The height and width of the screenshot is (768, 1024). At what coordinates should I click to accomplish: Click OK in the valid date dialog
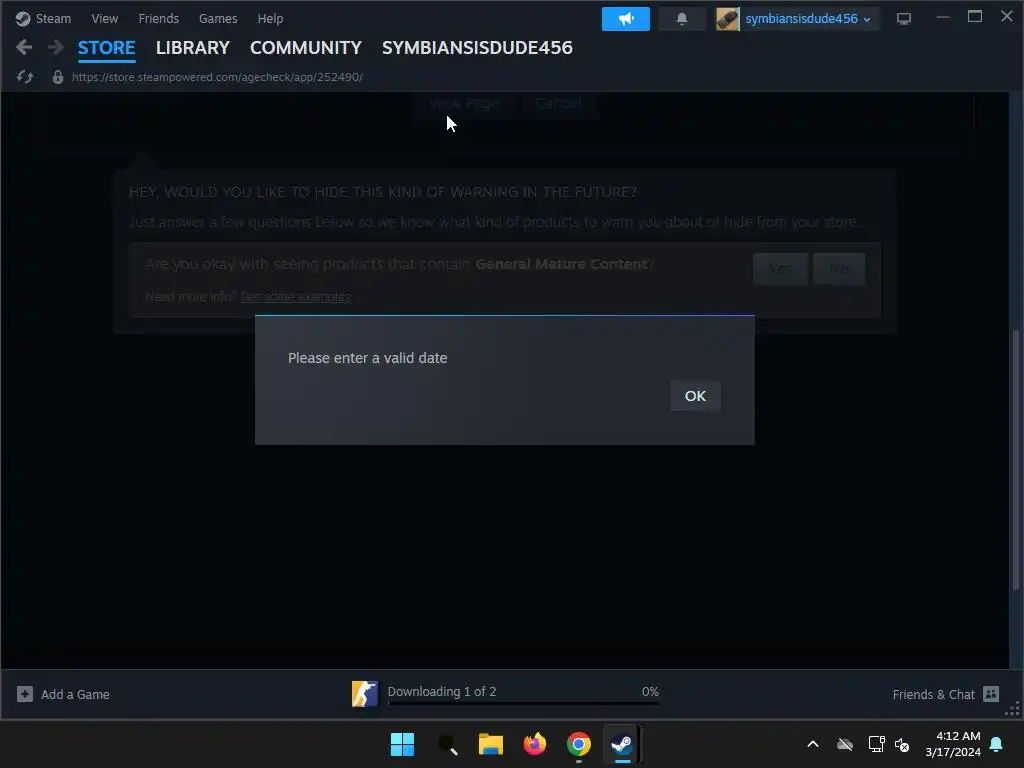coord(695,396)
